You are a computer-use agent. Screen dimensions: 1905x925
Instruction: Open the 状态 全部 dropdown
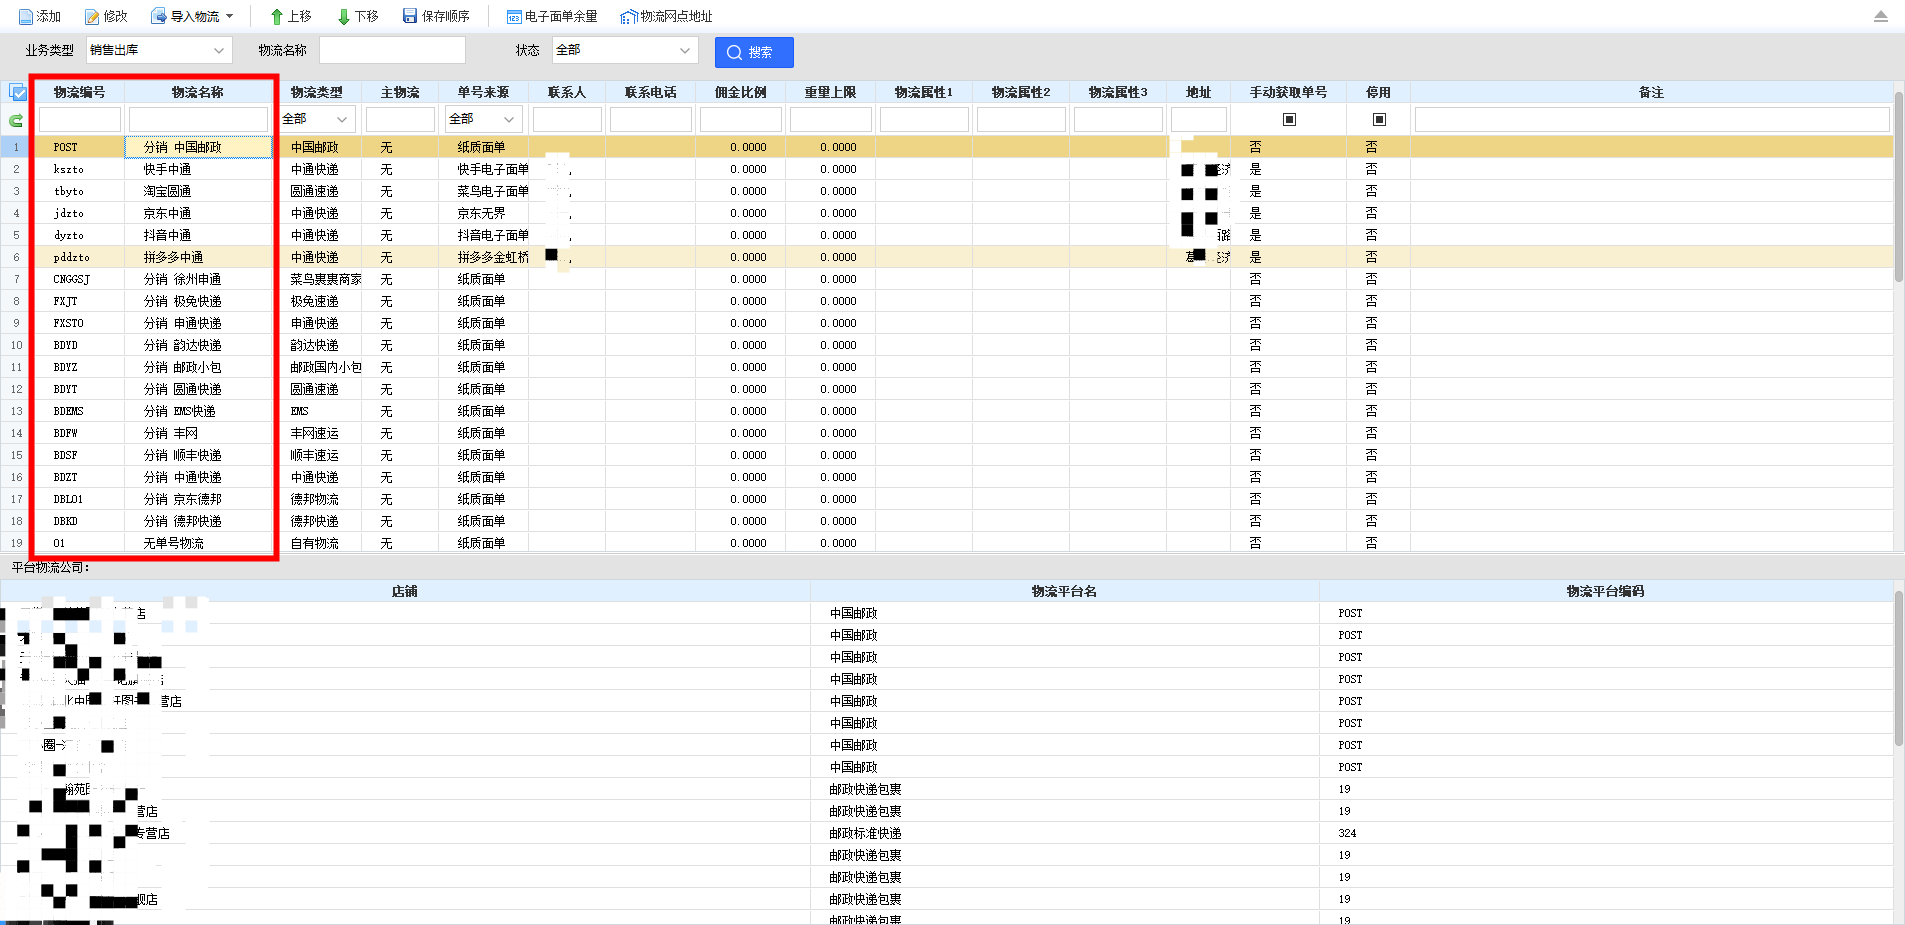click(624, 50)
